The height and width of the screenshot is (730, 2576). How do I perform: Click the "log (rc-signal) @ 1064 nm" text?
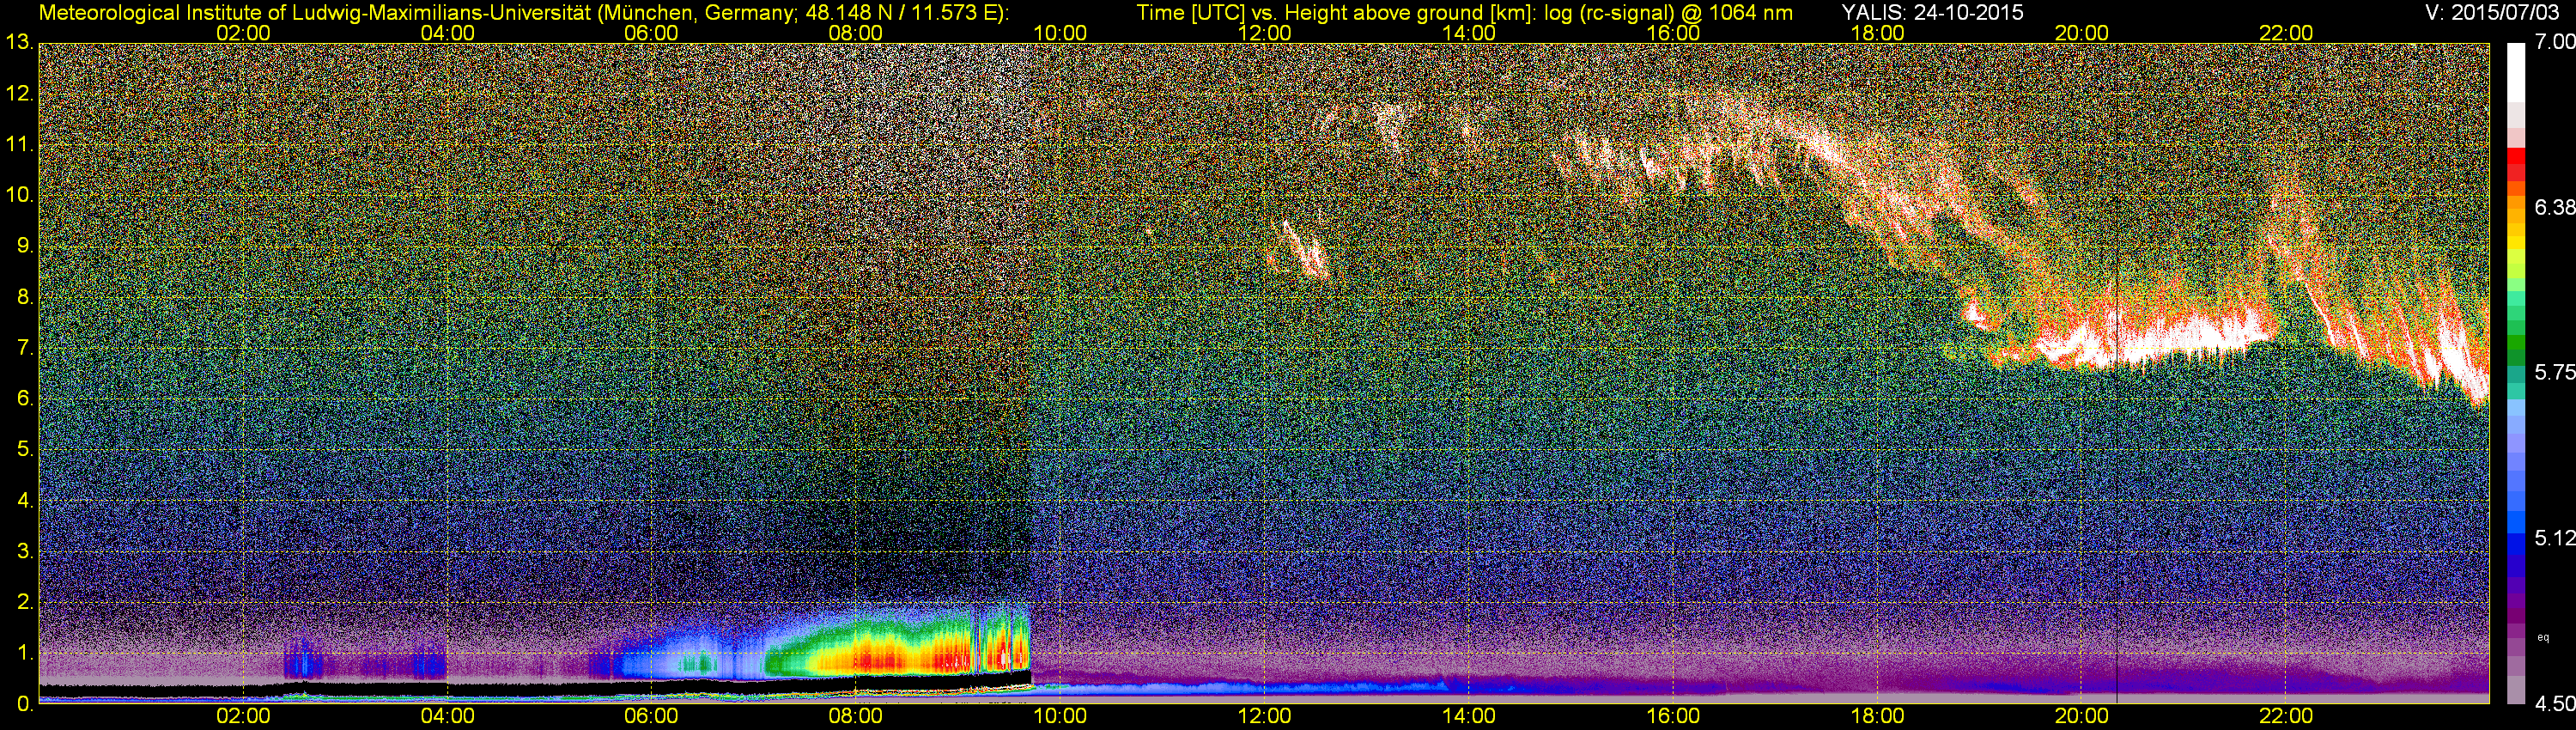pyautogui.click(x=1668, y=12)
